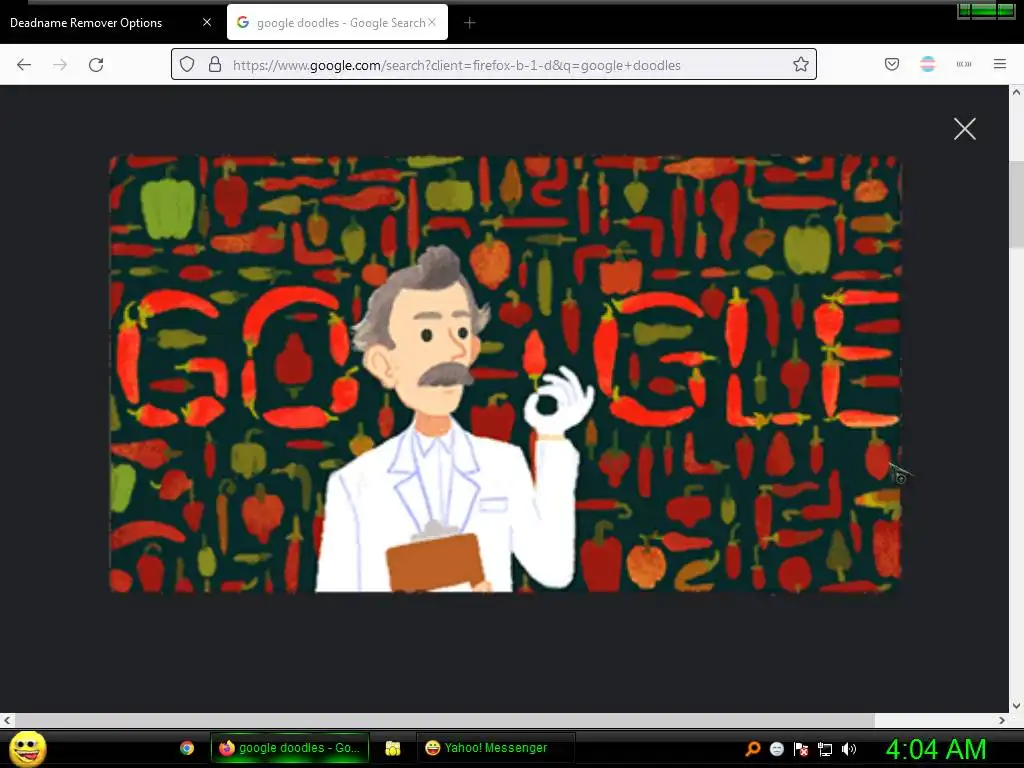View site security via padlock icon
The height and width of the screenshot is (768, 1024).
click(x=215, y=65)
